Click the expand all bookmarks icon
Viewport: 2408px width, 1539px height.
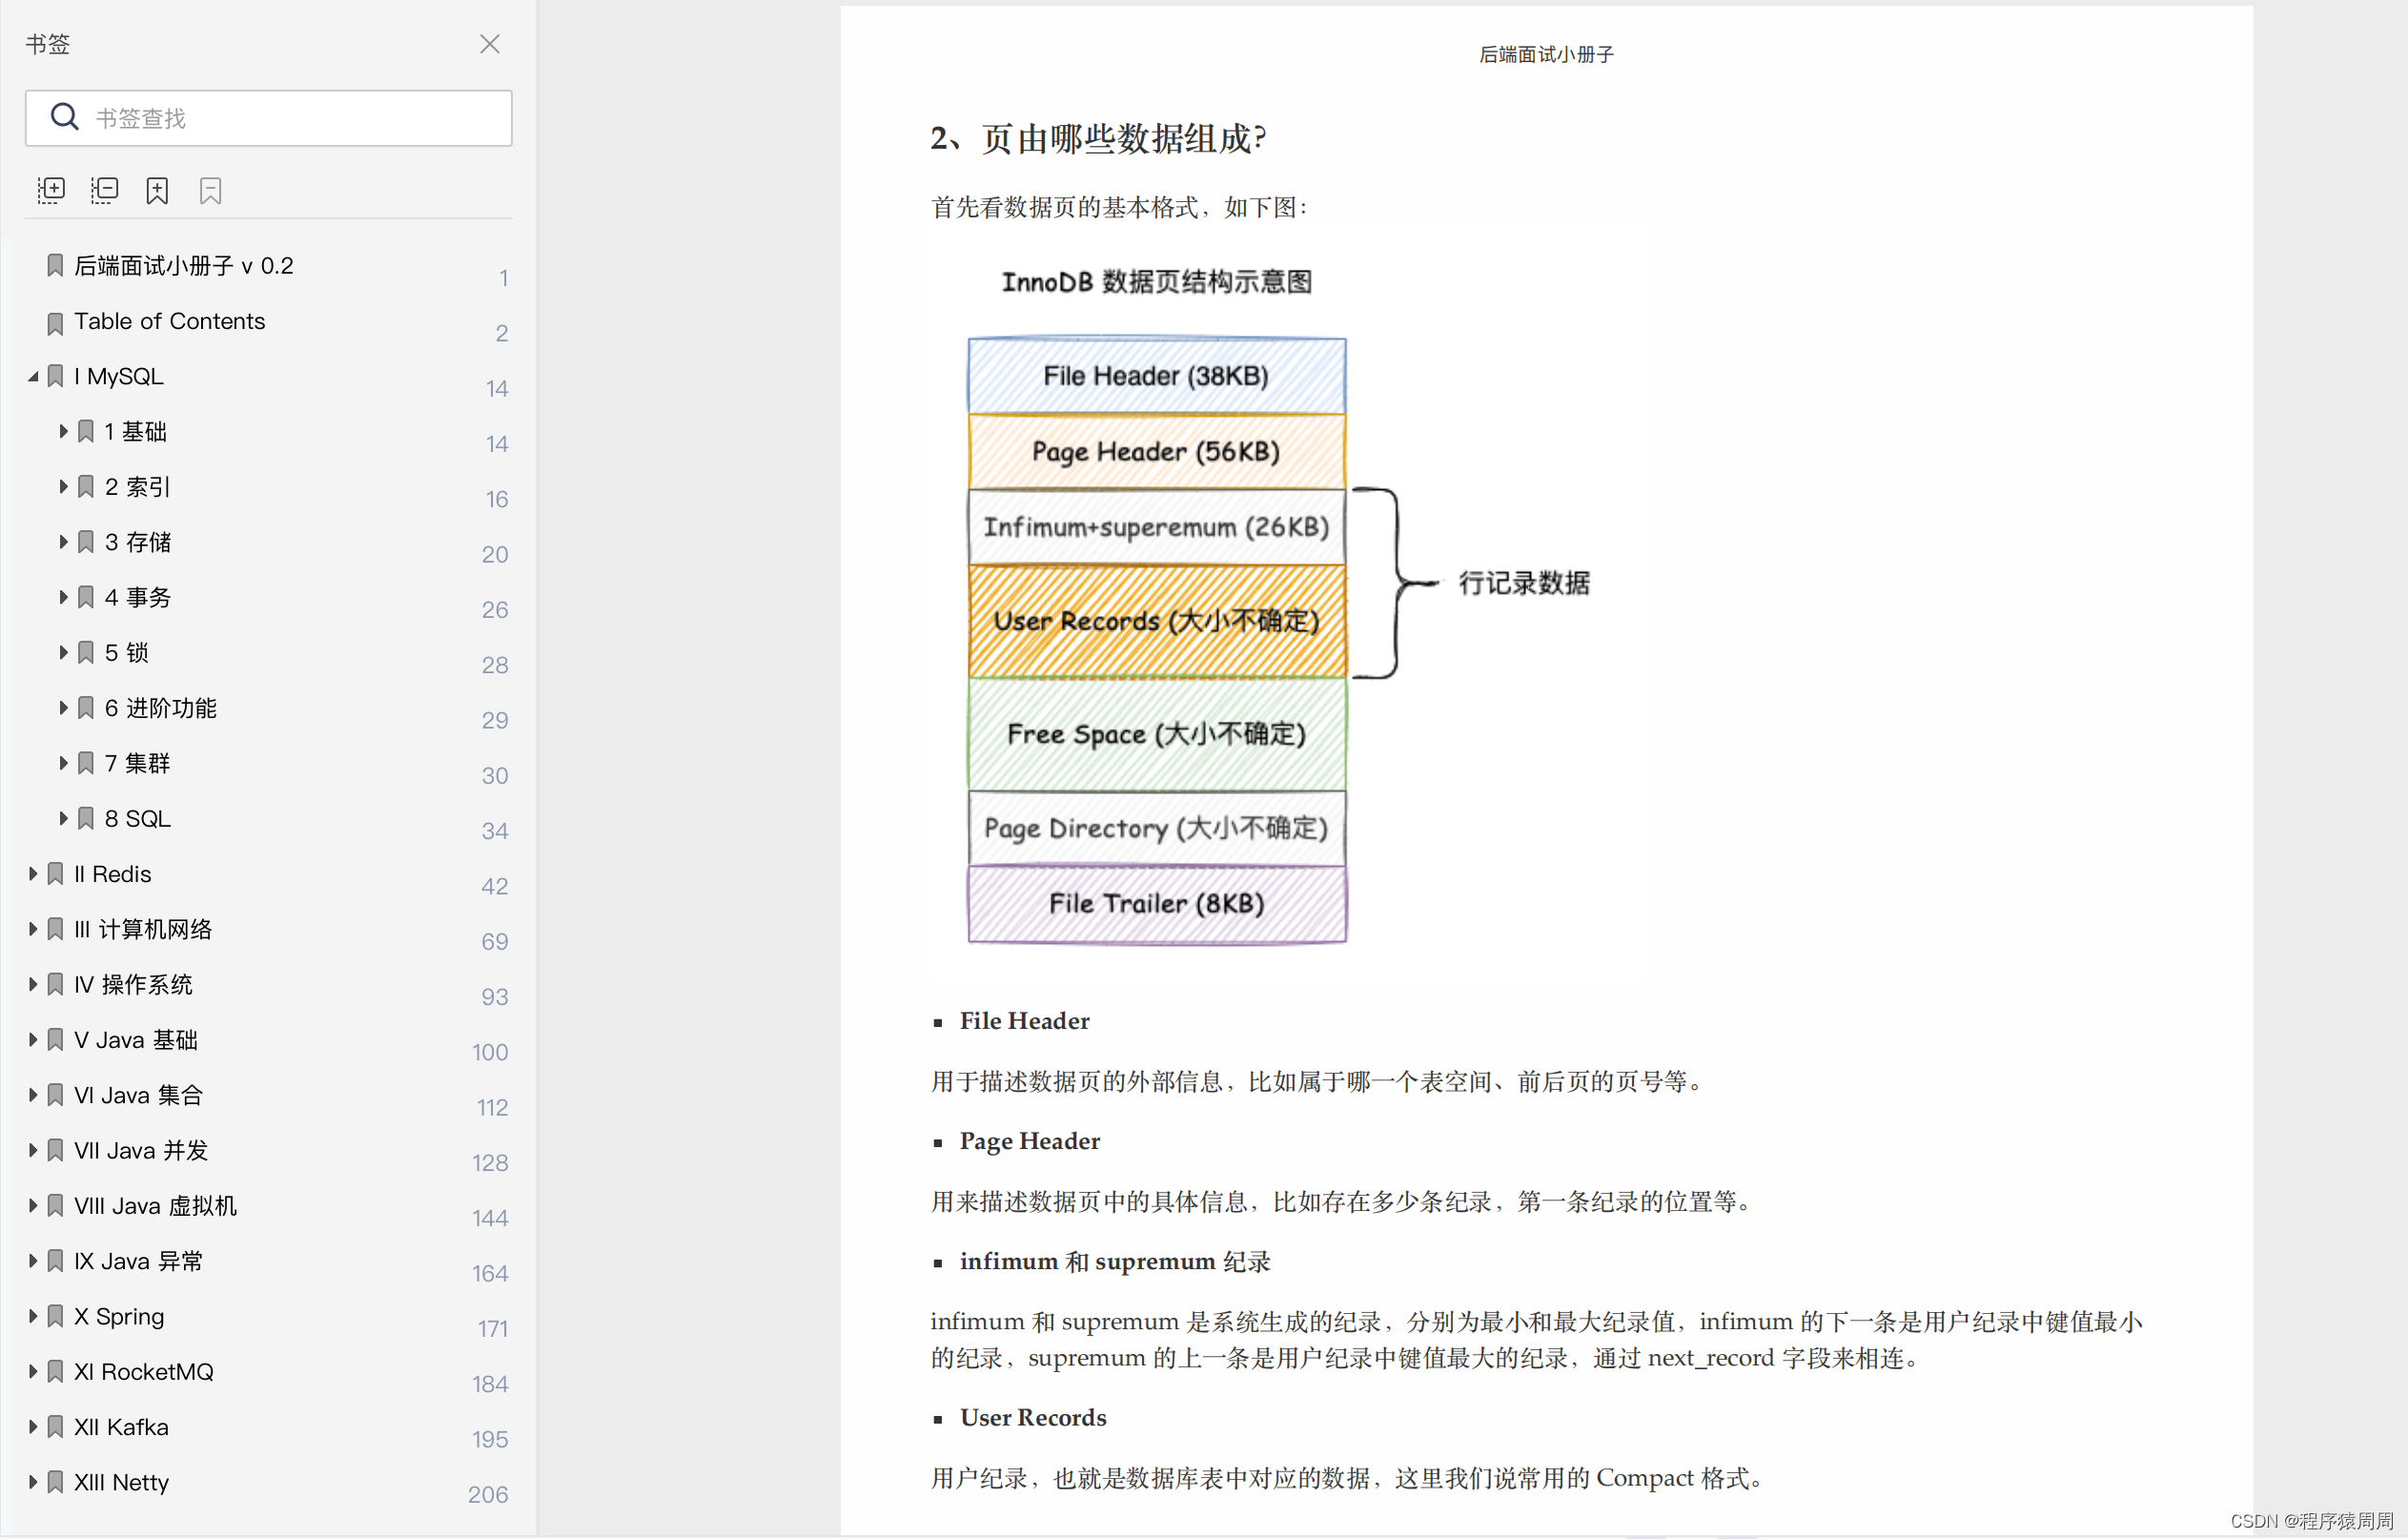pos(51,190)
